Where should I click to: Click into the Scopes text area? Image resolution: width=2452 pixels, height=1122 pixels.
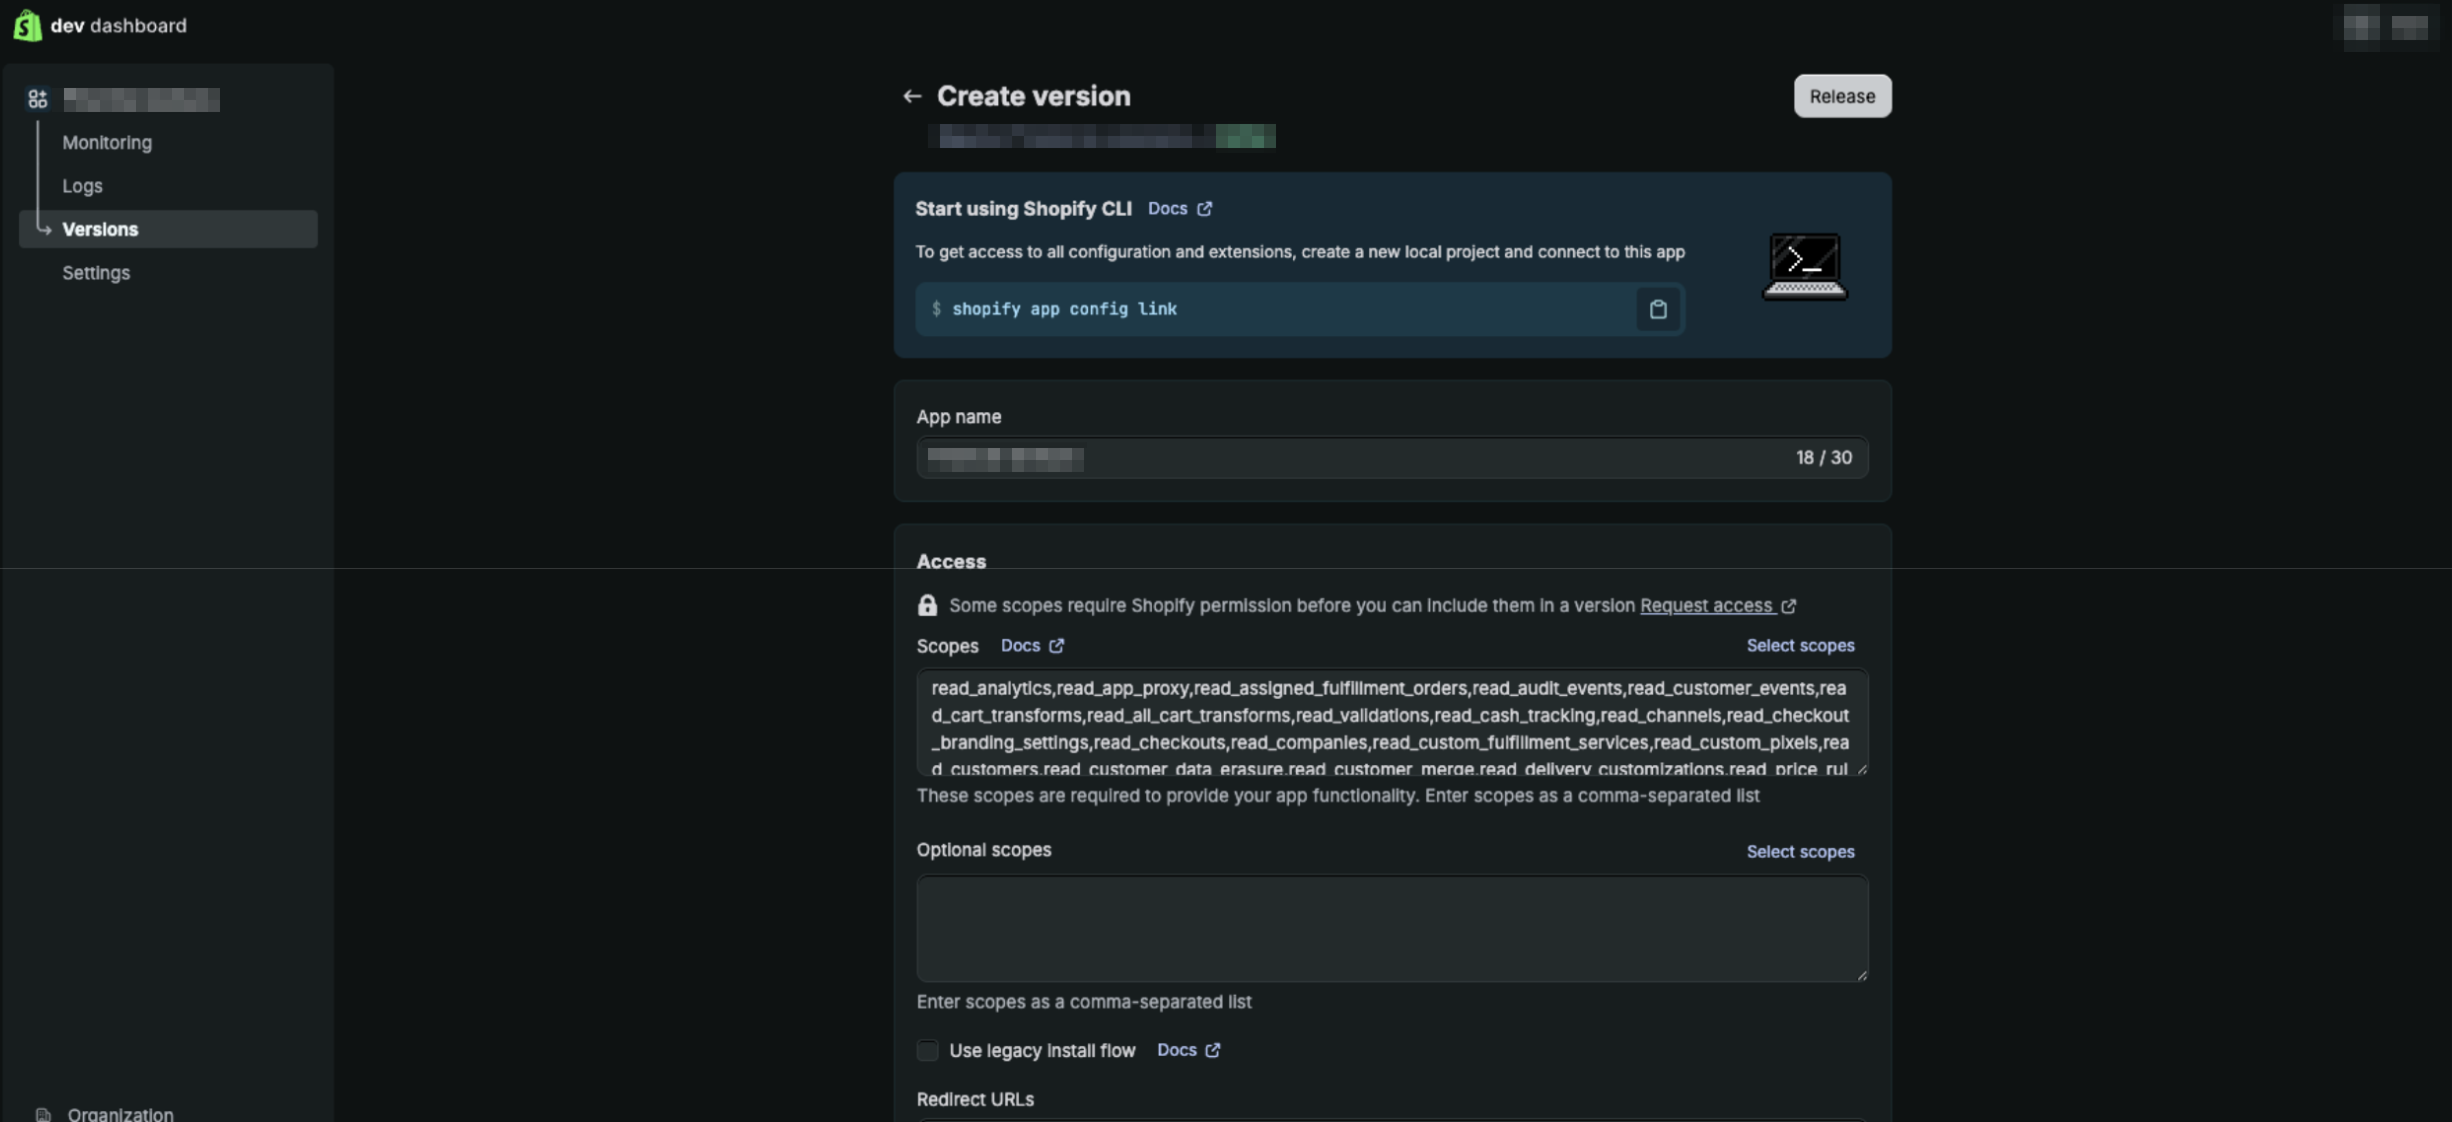(x=1392, y=723)
